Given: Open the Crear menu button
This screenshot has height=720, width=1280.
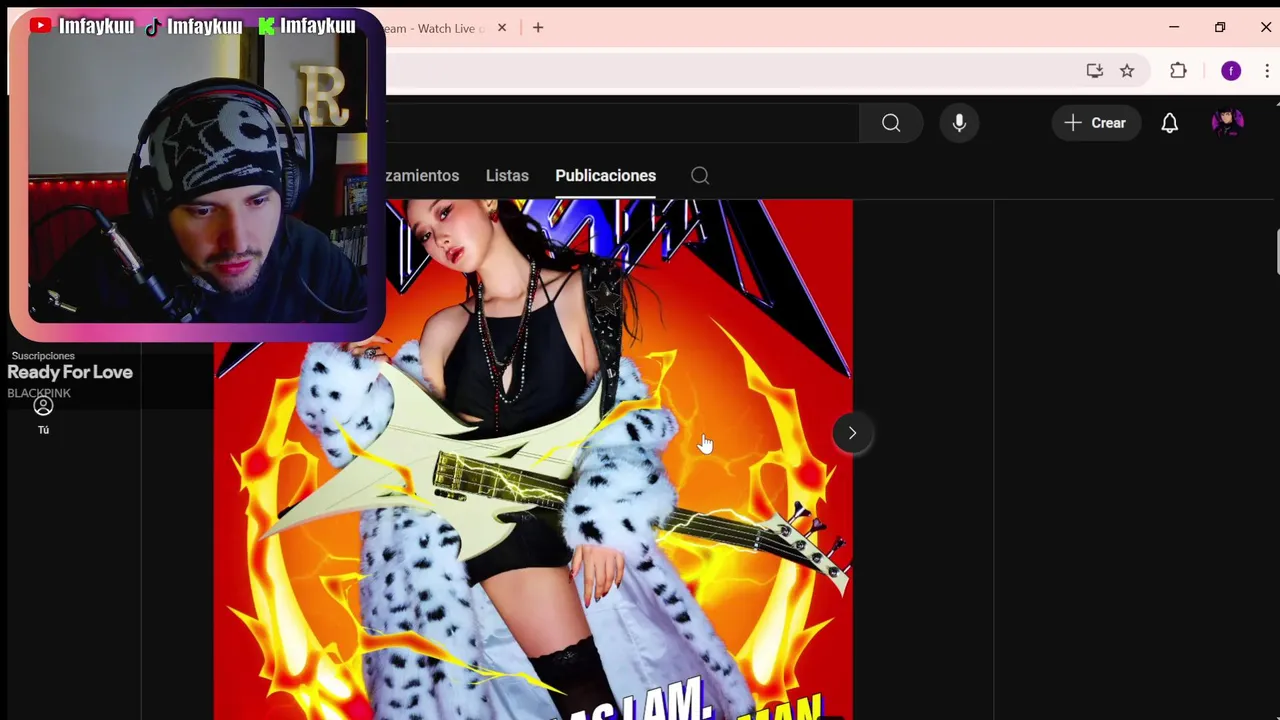Looking at the screenshot, I should [x=1095, y=123].
